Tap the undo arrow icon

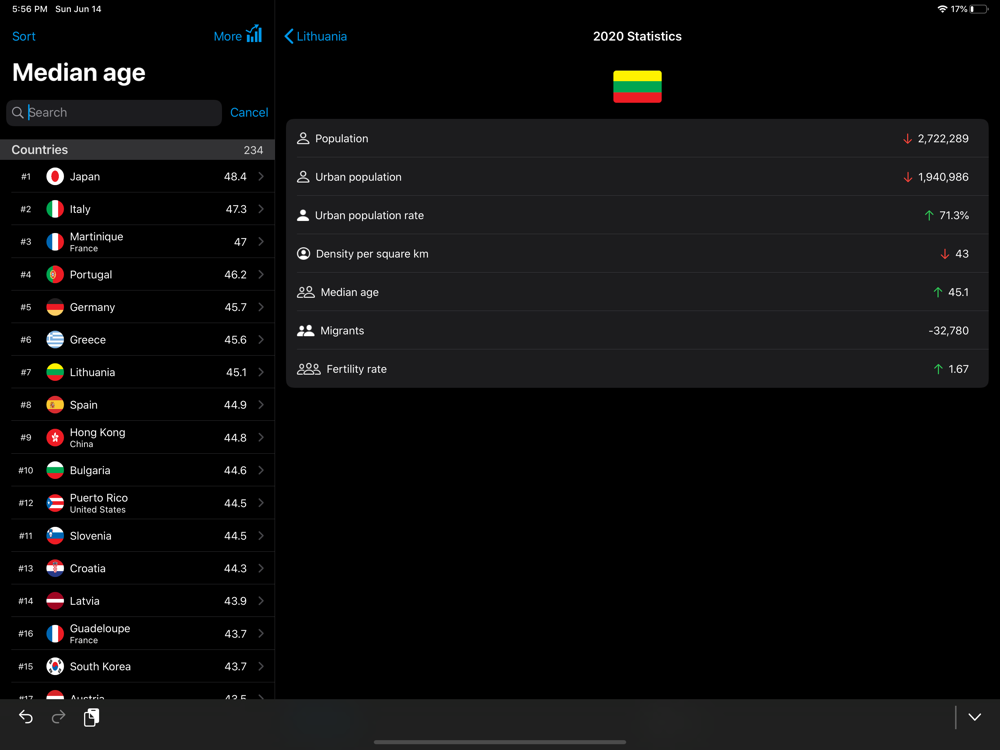[26, 717]
